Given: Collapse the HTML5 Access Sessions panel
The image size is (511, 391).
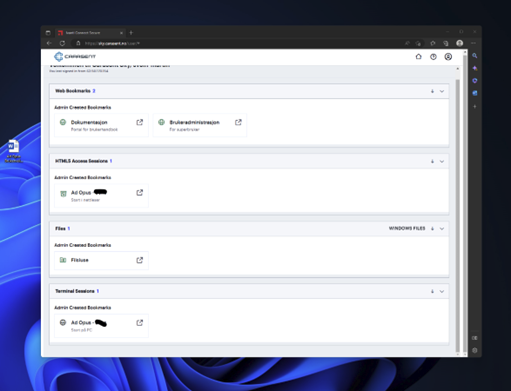Looking at the screenshot, I should coord(442,161).
